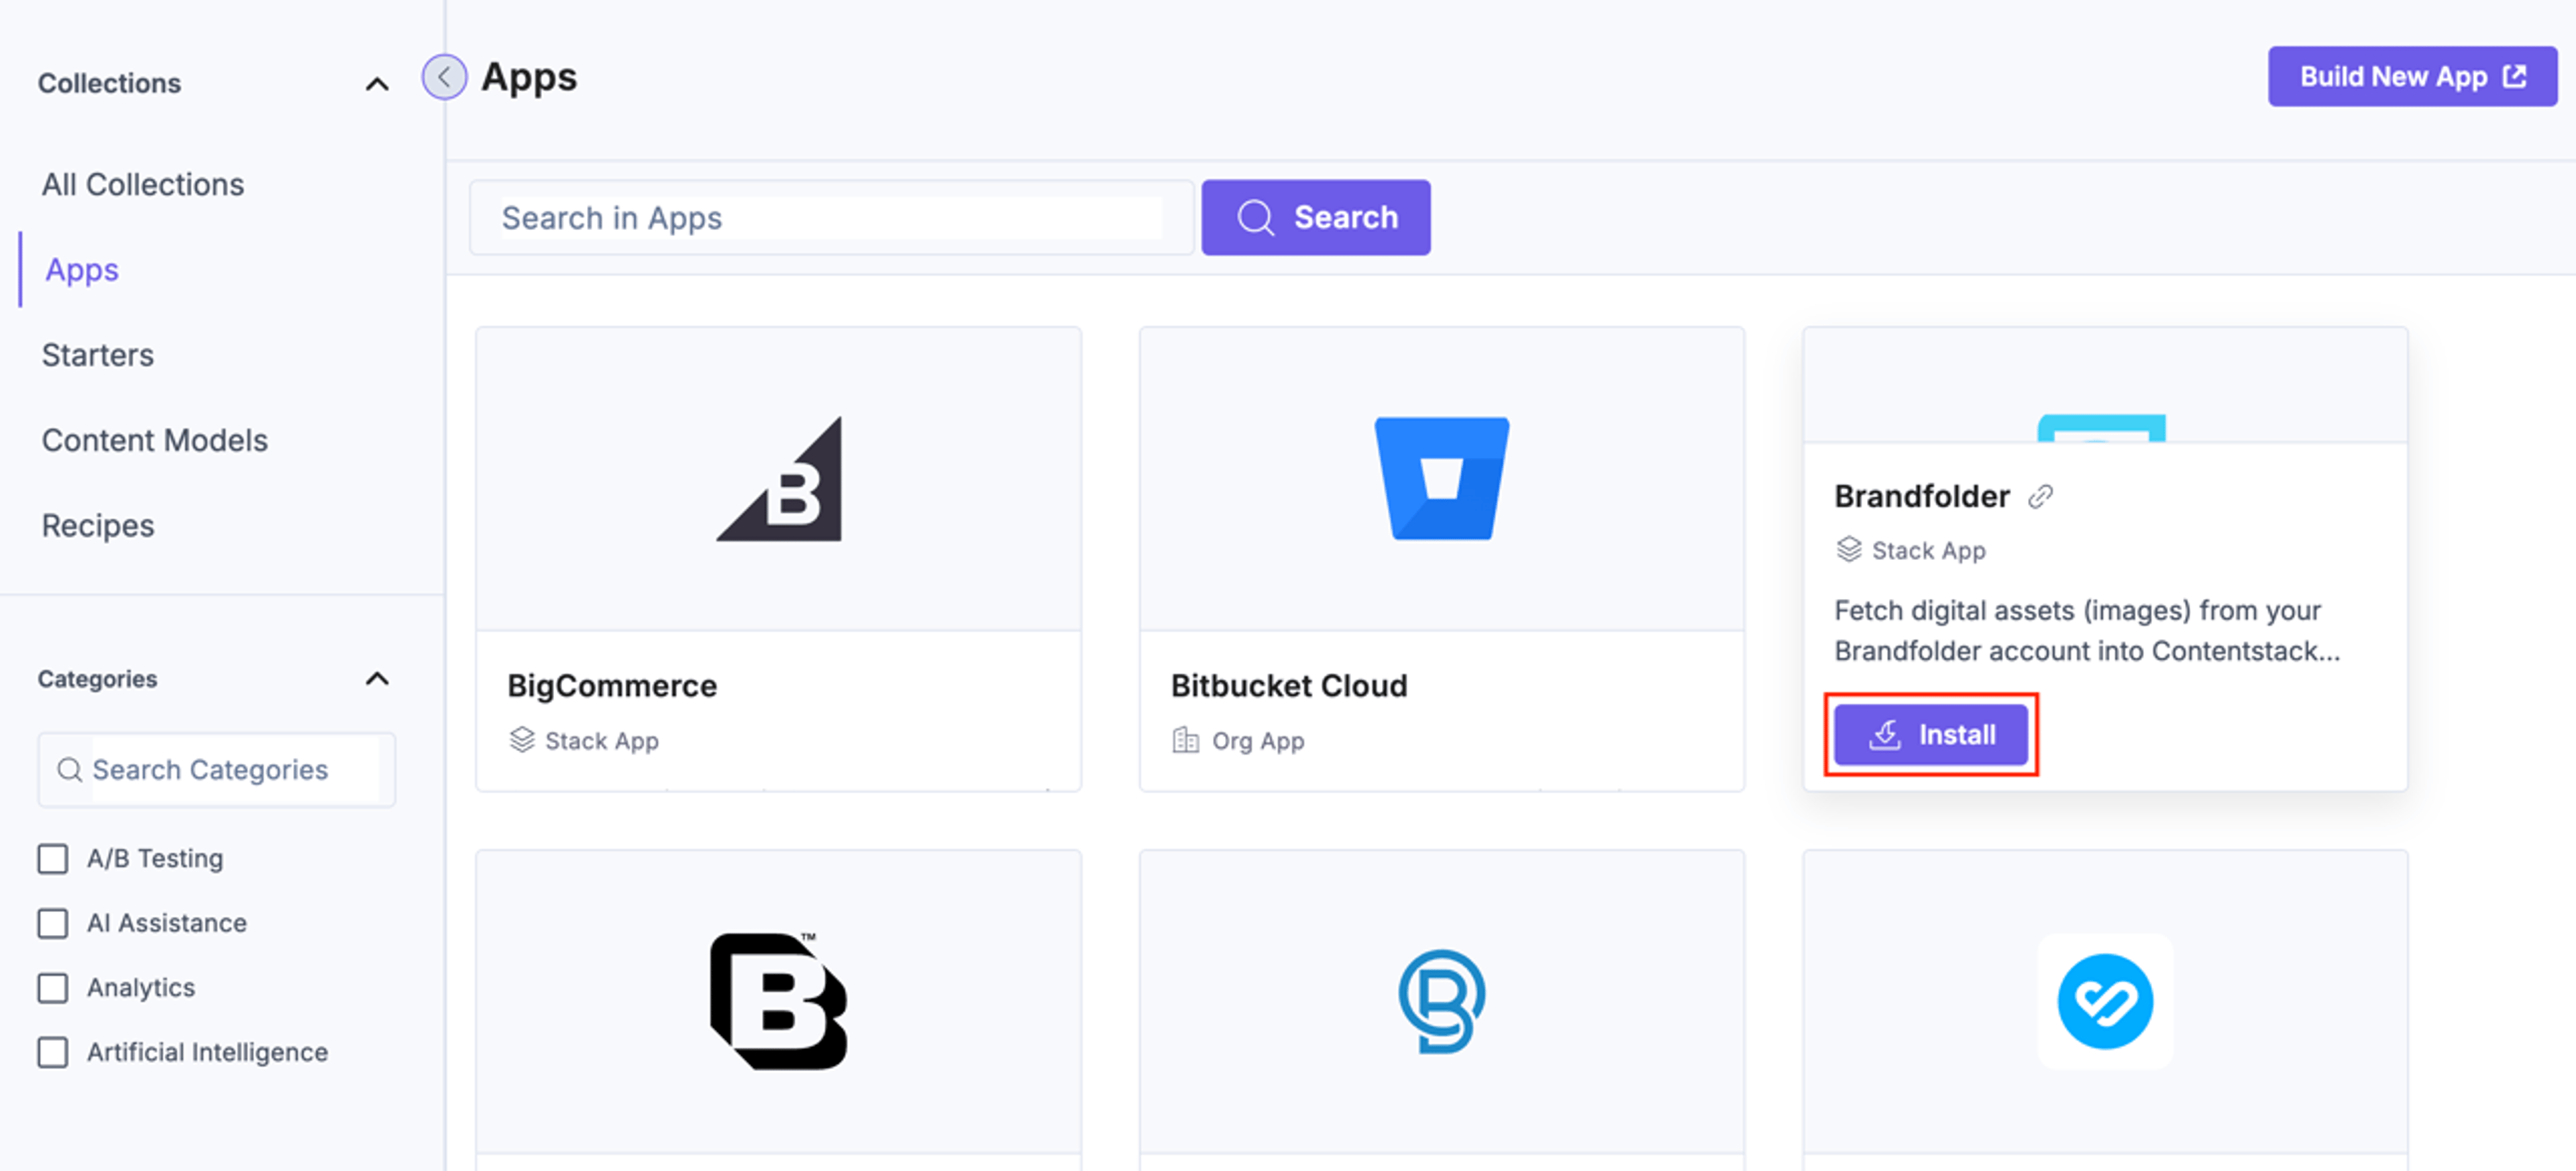
Task: Navigate to Recipes collection
Action: pyautogui.click(x=98, y=526)
